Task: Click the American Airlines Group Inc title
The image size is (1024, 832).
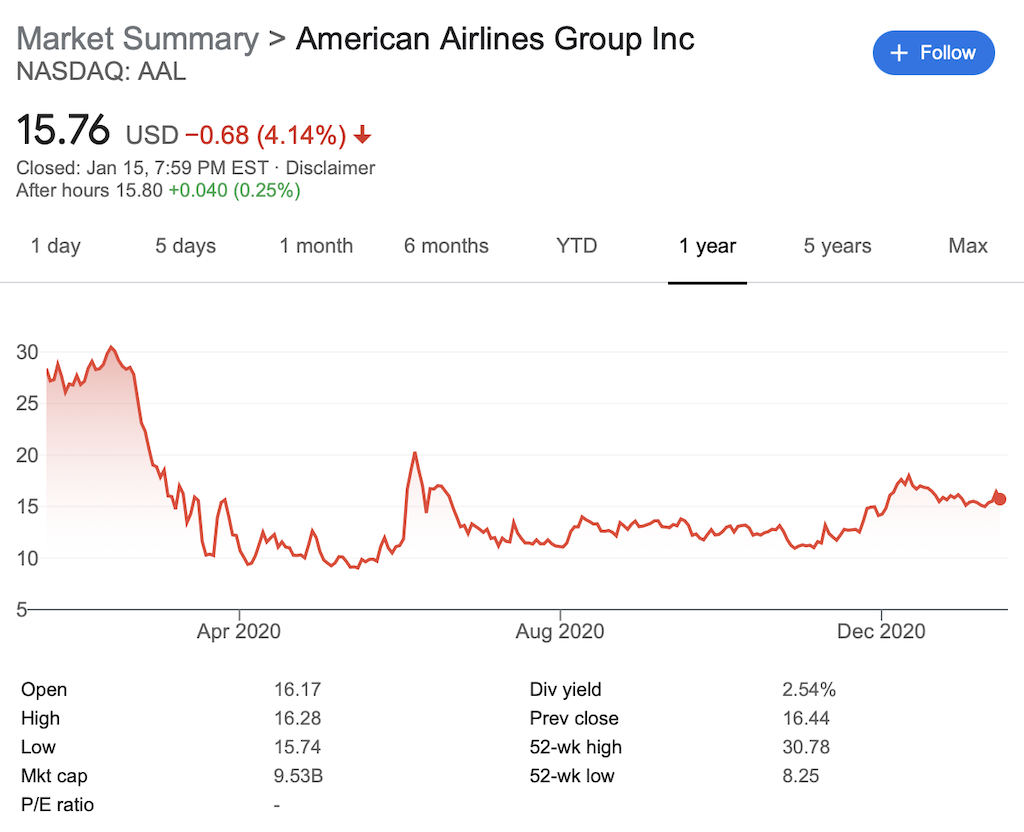Action: (x=495, y=39)
